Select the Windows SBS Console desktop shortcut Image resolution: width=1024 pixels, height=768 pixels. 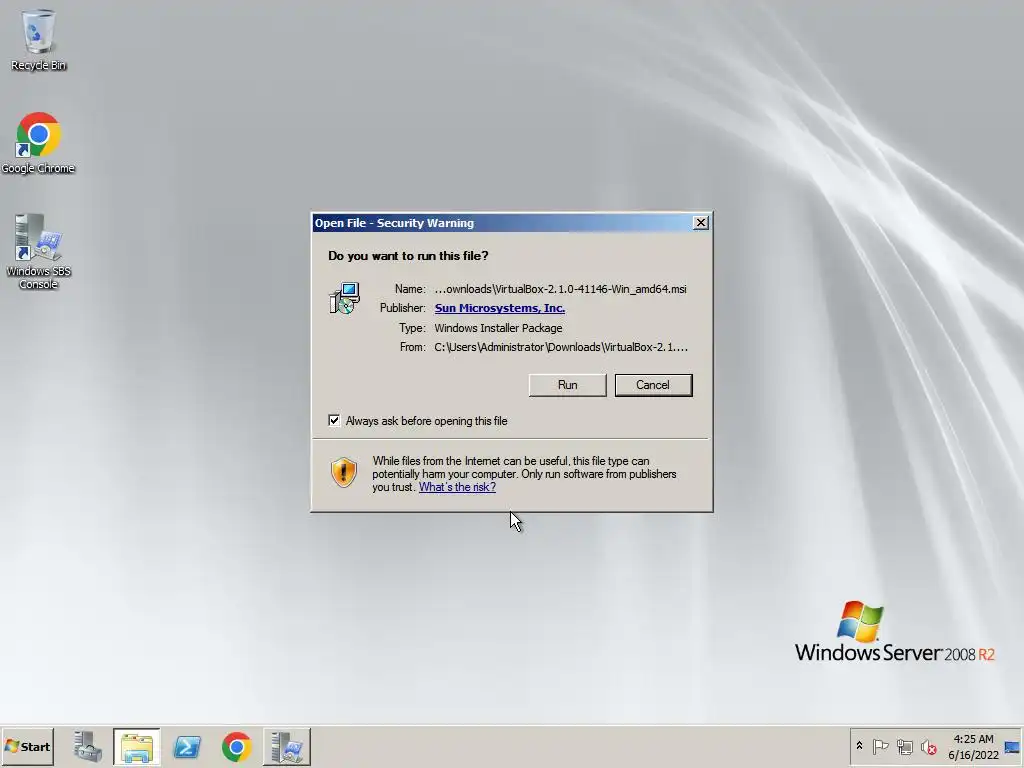coord(38,252)
